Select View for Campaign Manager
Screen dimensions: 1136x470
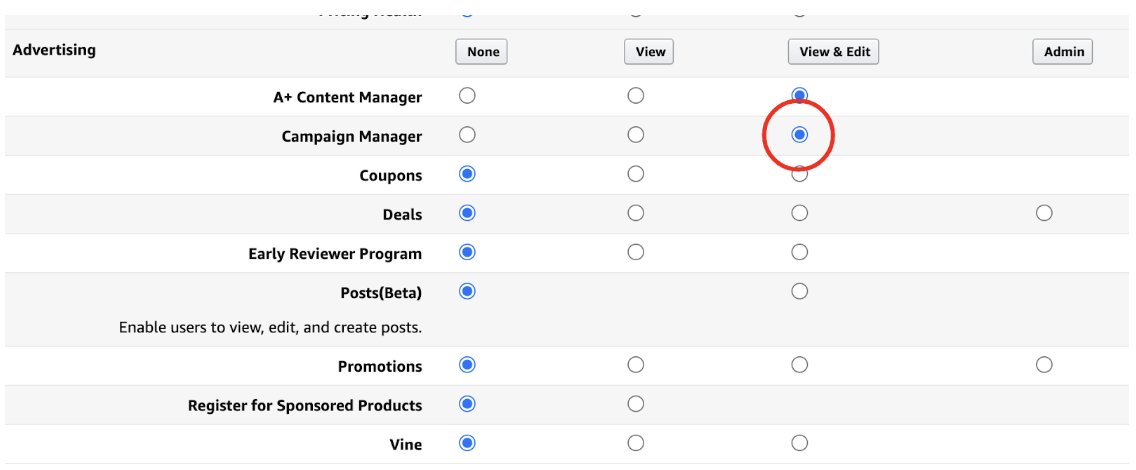tap(635, 135)
